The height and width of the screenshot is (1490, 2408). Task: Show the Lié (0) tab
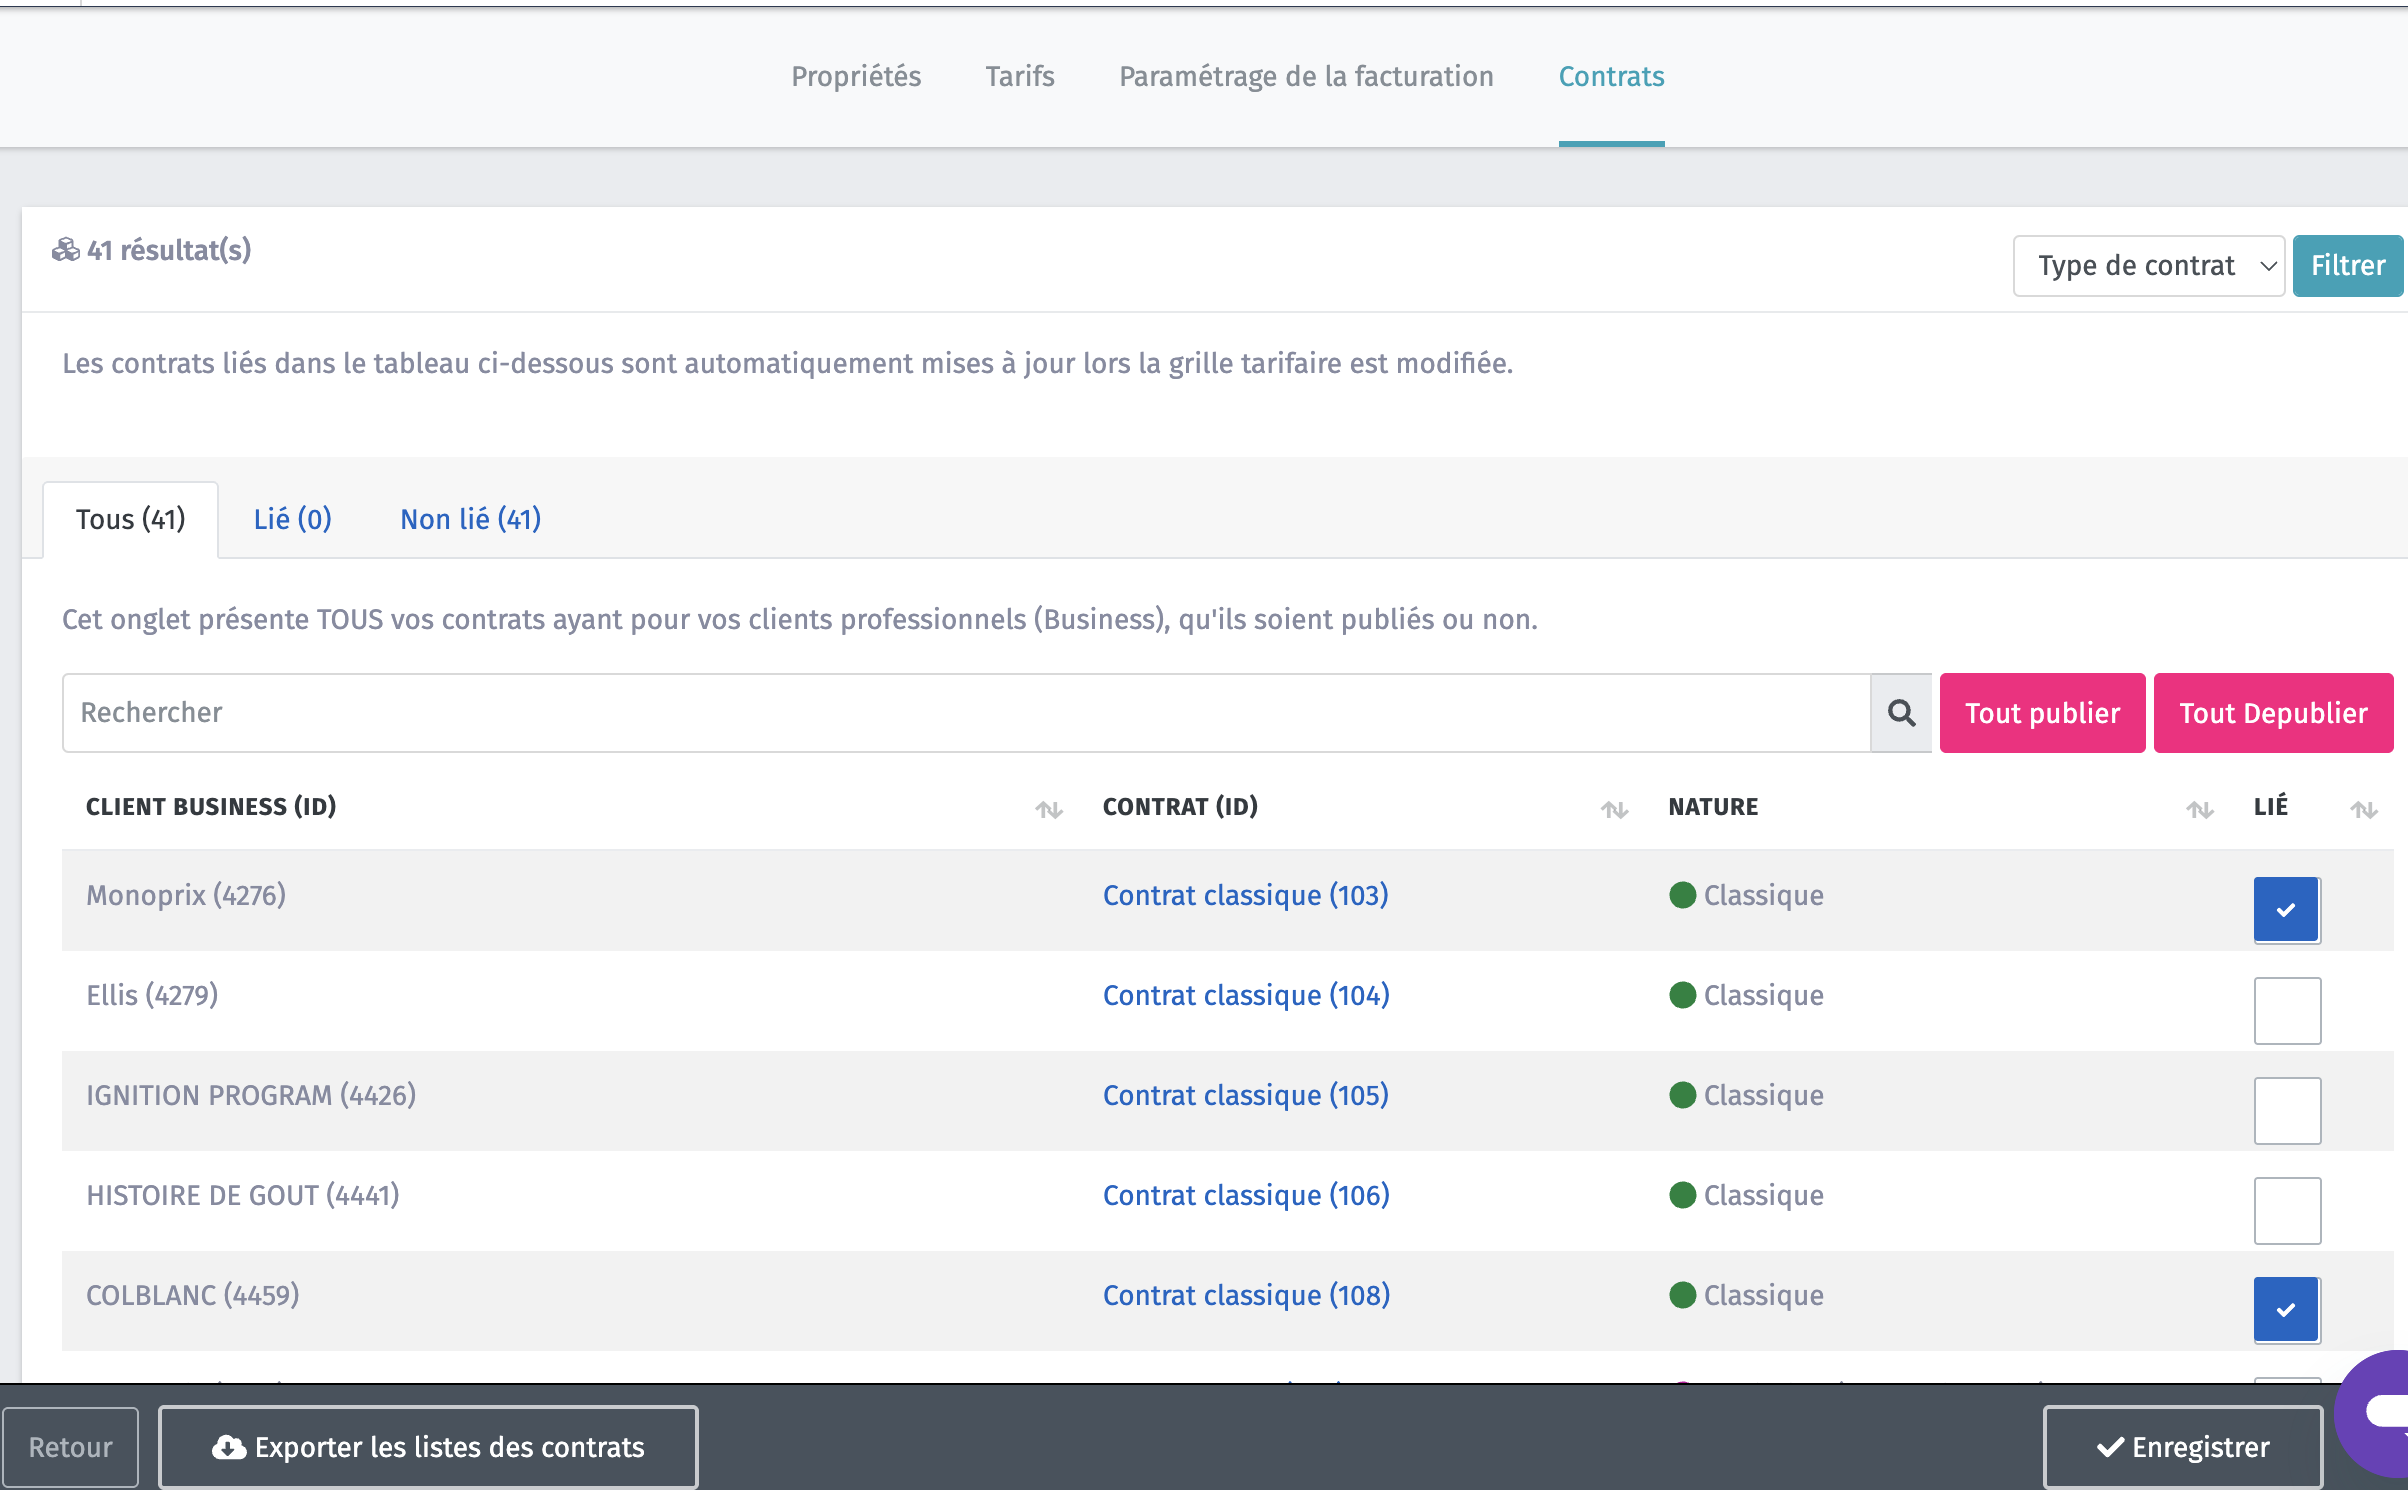[x=292, y=520]
